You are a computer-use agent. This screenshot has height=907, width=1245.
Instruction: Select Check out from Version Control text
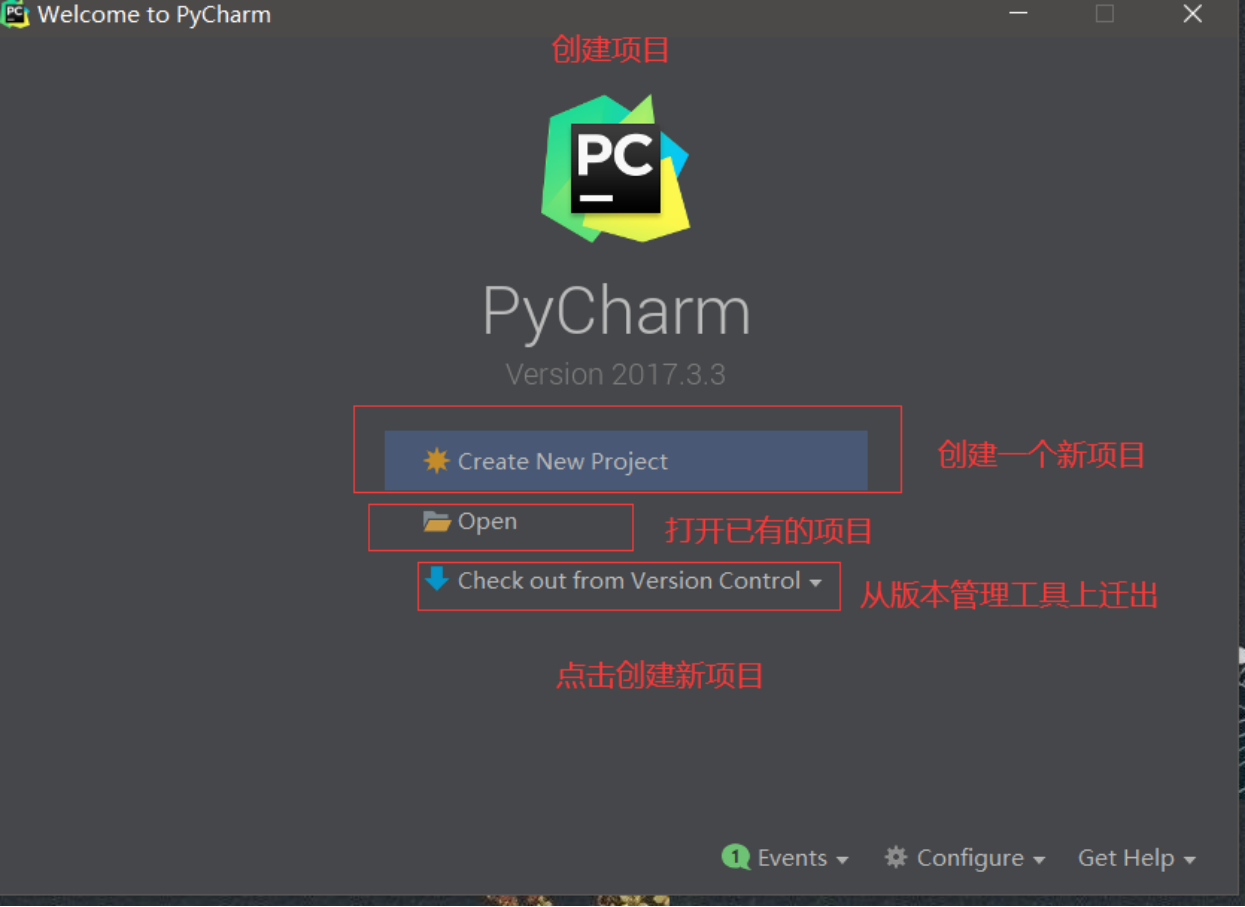(x=629, y=580)
